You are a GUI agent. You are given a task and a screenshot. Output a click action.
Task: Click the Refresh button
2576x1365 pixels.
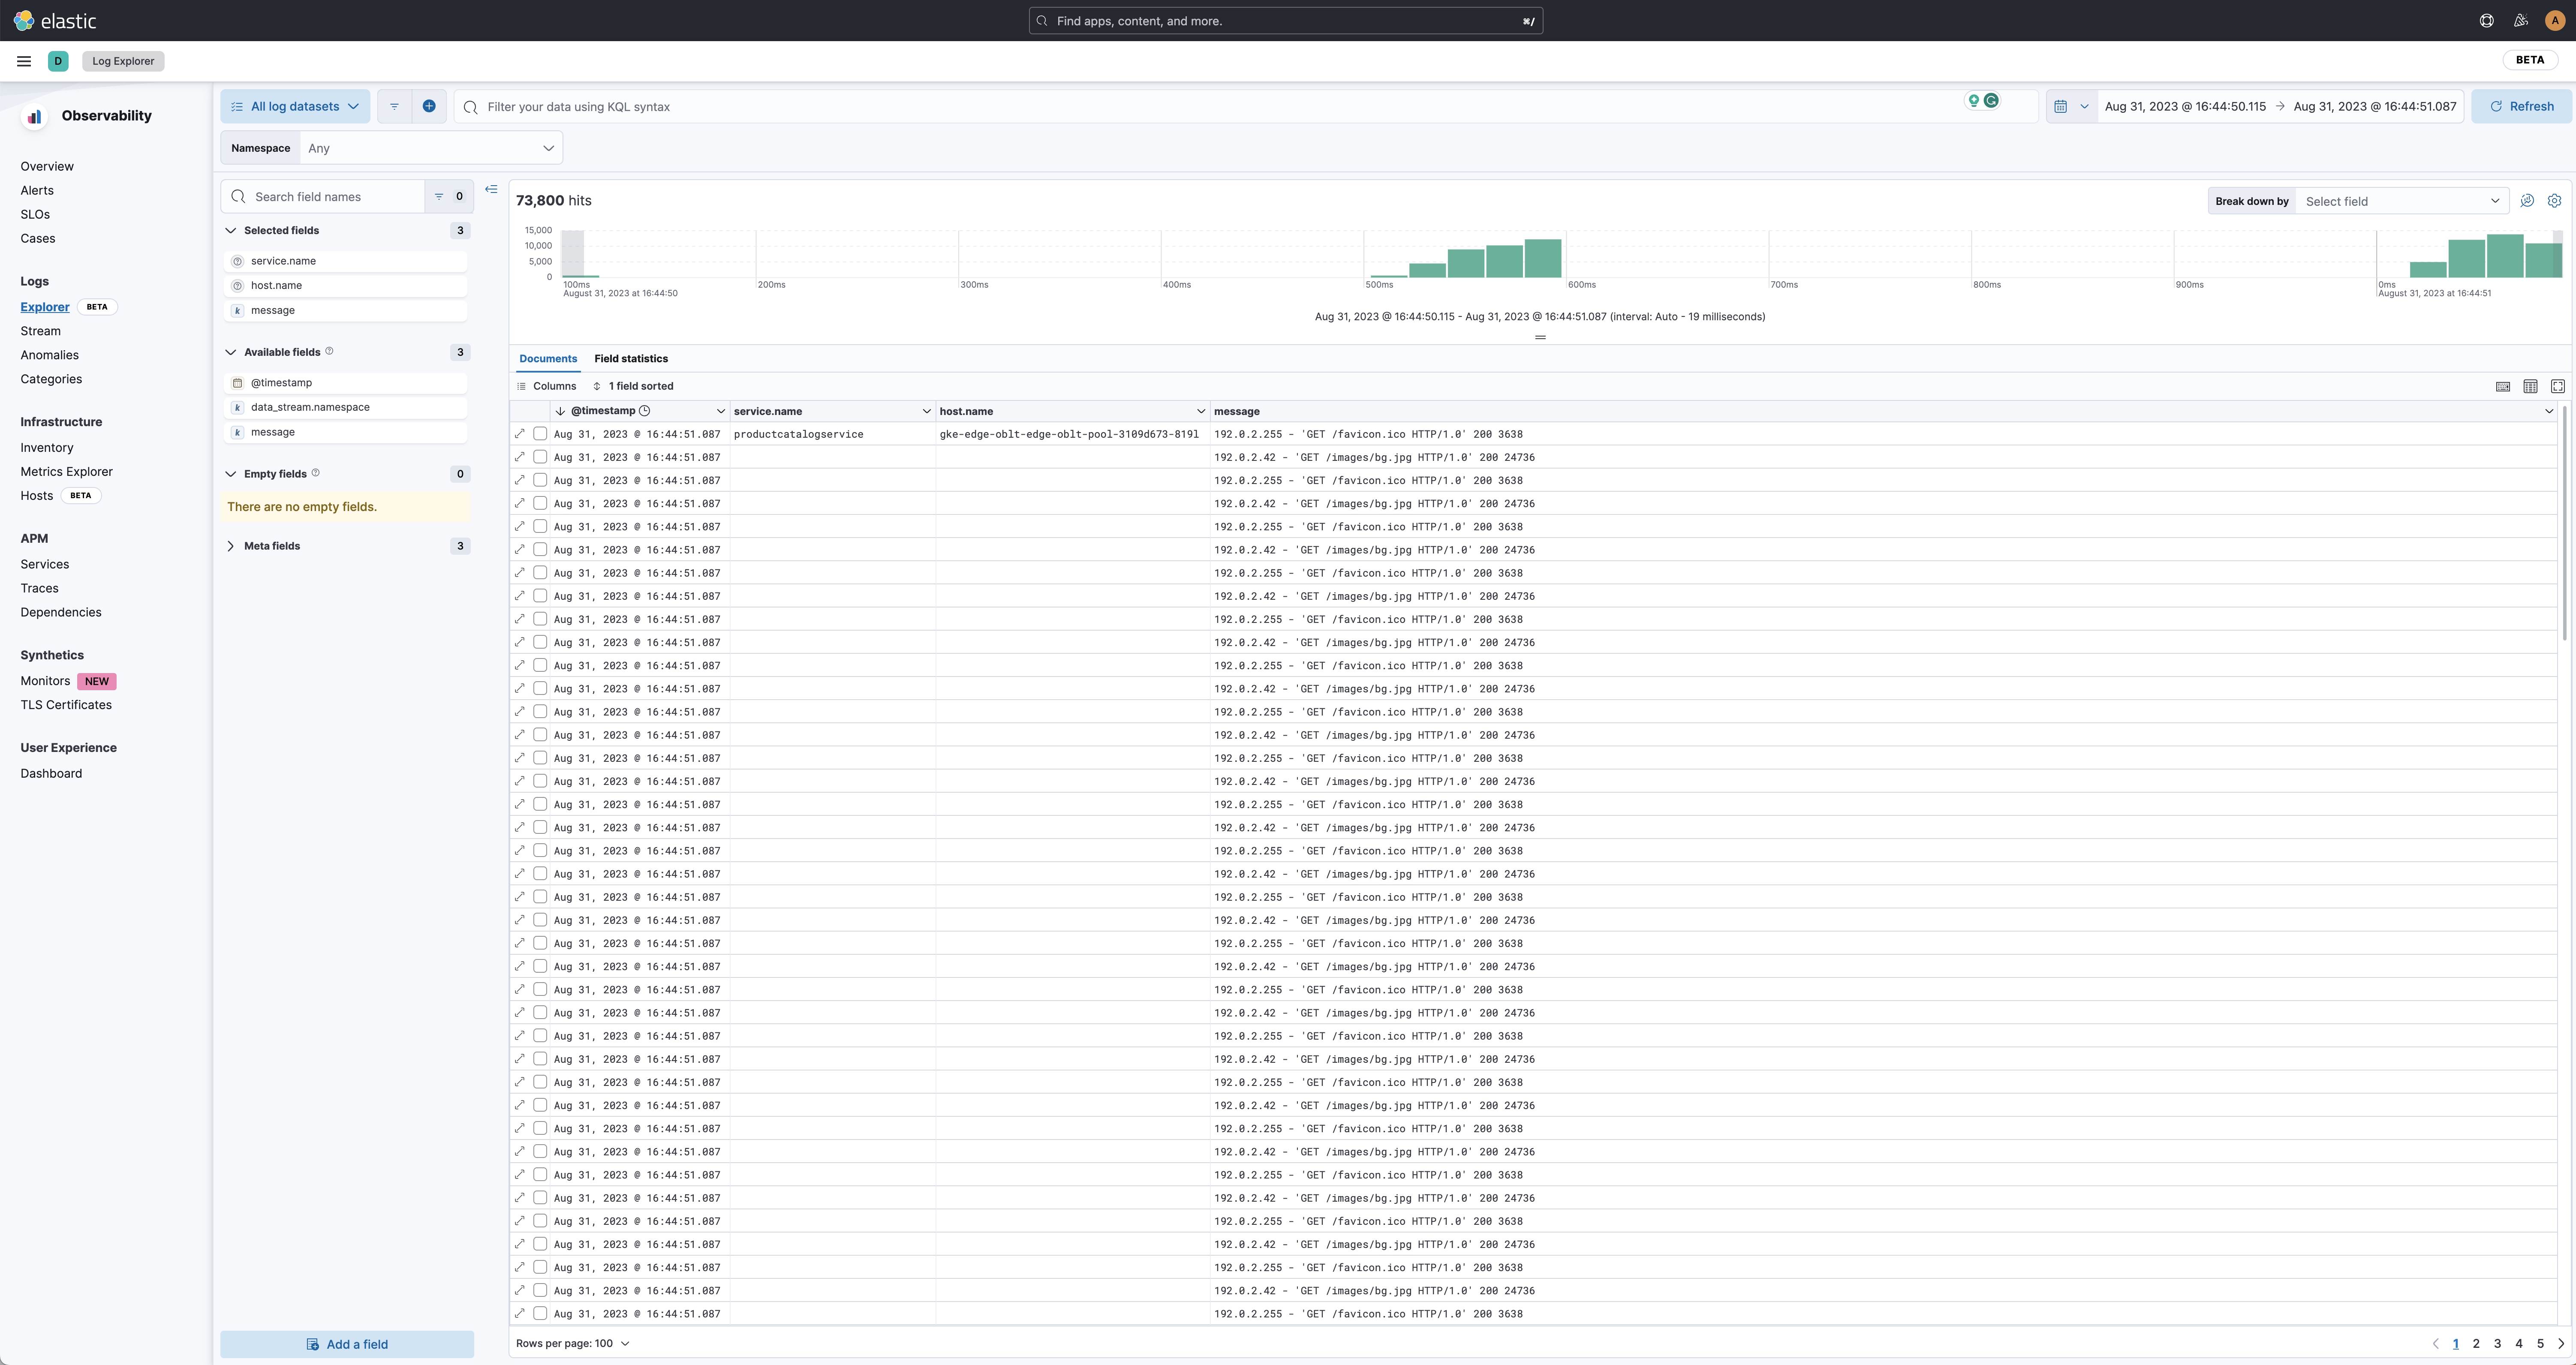(2521, 106)
